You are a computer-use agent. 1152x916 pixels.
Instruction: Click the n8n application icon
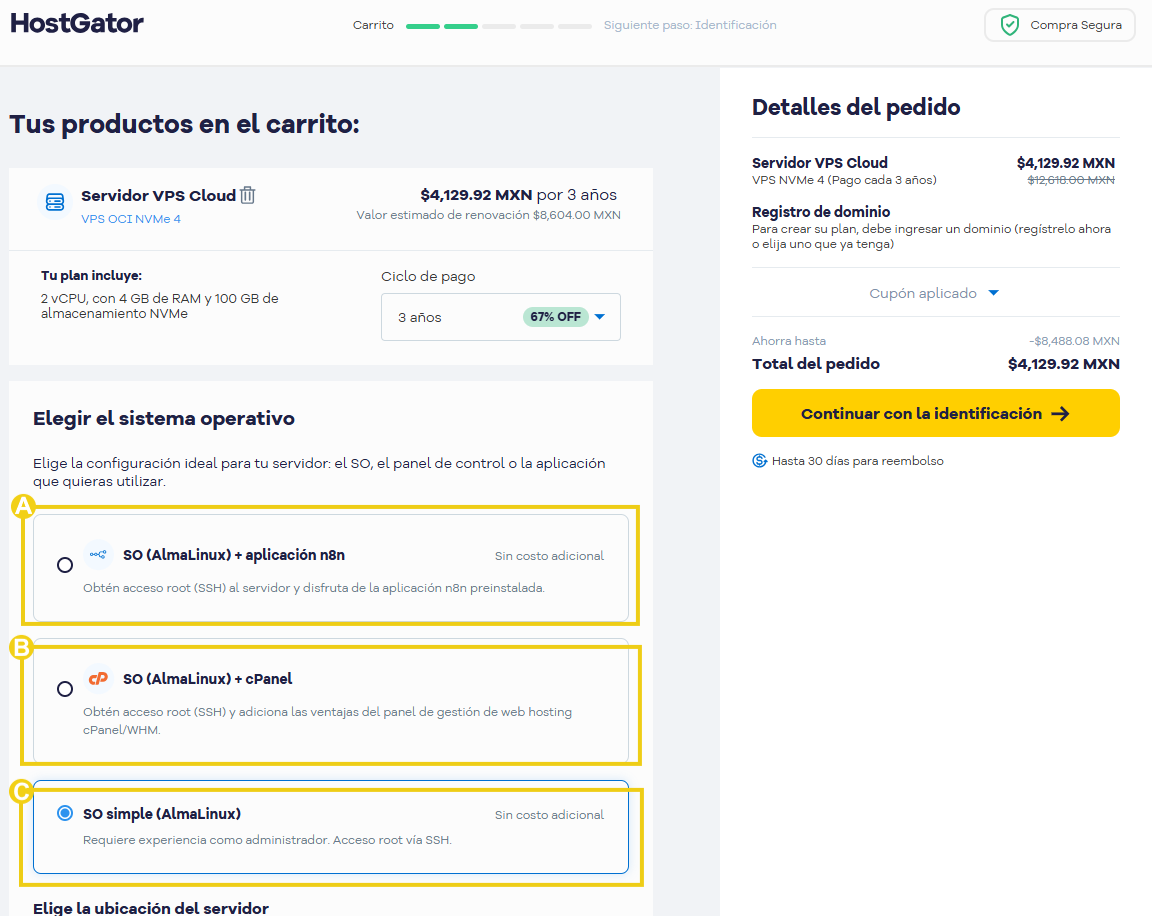[99, 552]
